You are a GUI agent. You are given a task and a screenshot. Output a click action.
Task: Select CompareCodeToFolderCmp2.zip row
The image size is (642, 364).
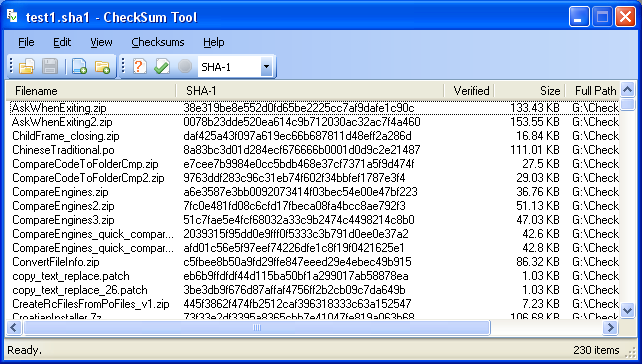[x=314, y=178]
